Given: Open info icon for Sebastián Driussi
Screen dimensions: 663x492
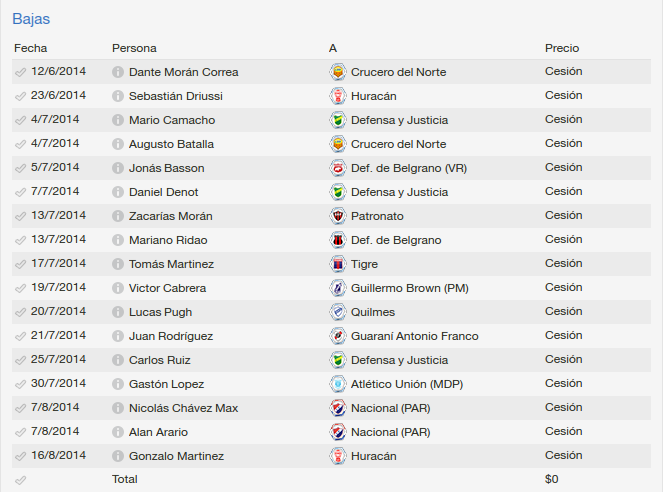Looking at the screenshot, I should pyautogui.click(x=118, y=96).
